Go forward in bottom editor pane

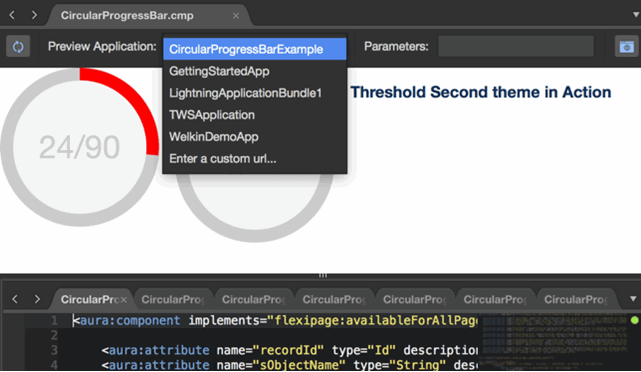[x=37, y=299]
